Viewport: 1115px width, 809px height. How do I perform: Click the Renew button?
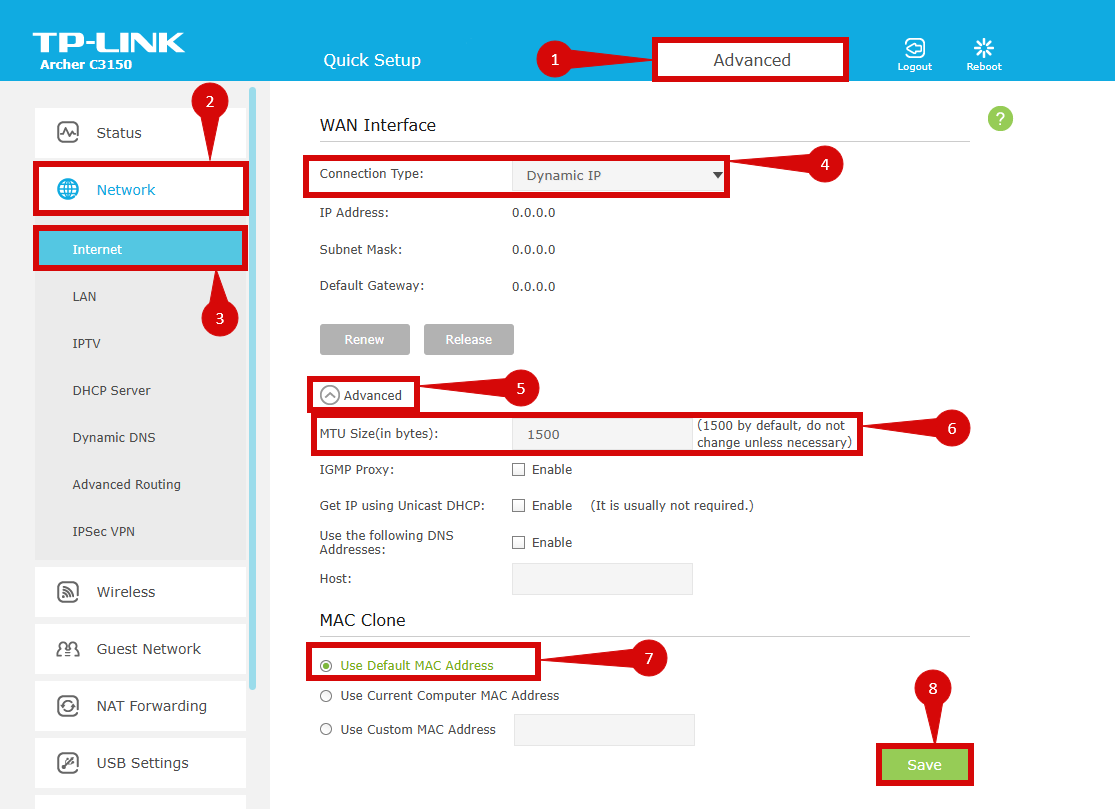(x=364, y=340)
